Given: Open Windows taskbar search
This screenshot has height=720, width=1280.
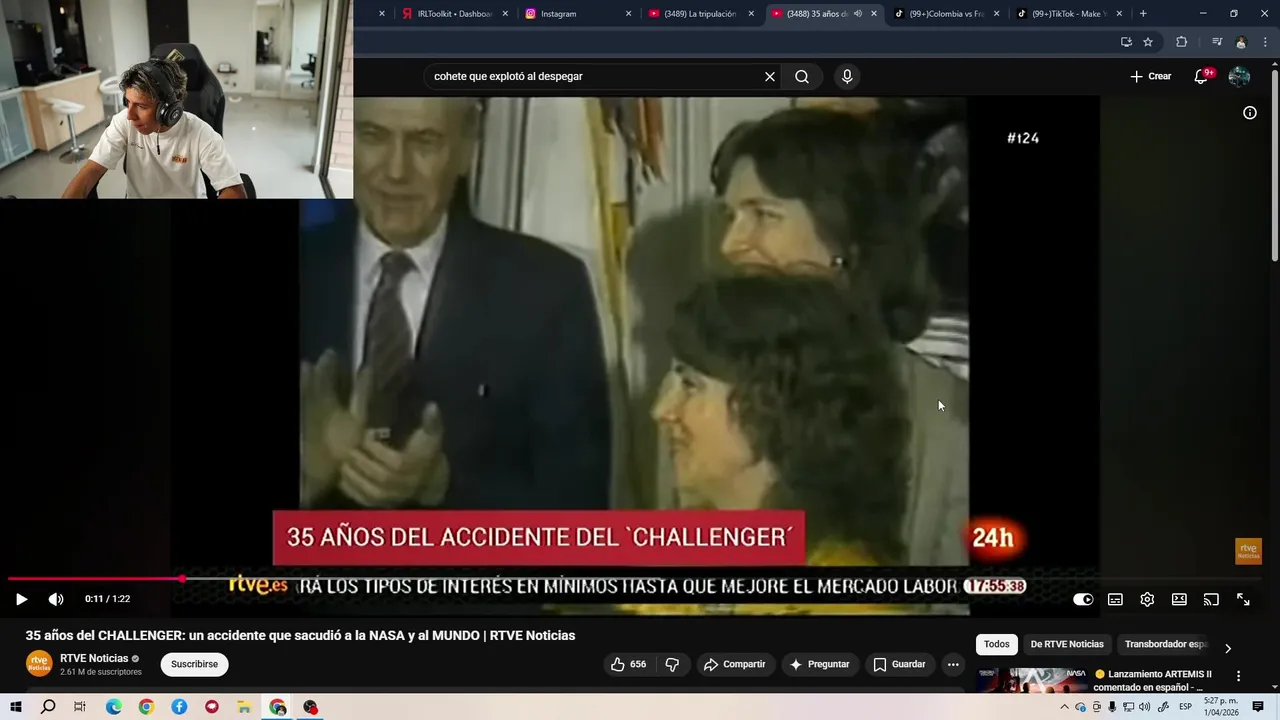Looking at the screenshot, I should (x=48, y=707).
